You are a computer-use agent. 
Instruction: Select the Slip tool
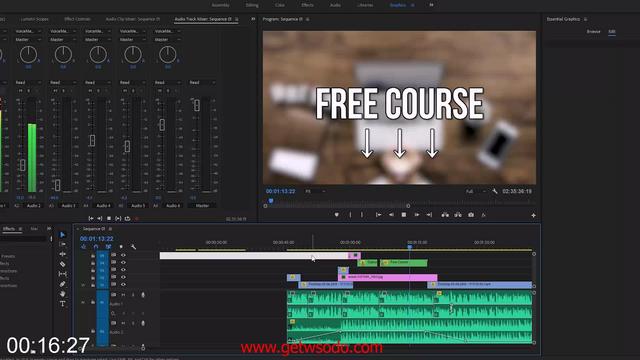click(62, 274)
